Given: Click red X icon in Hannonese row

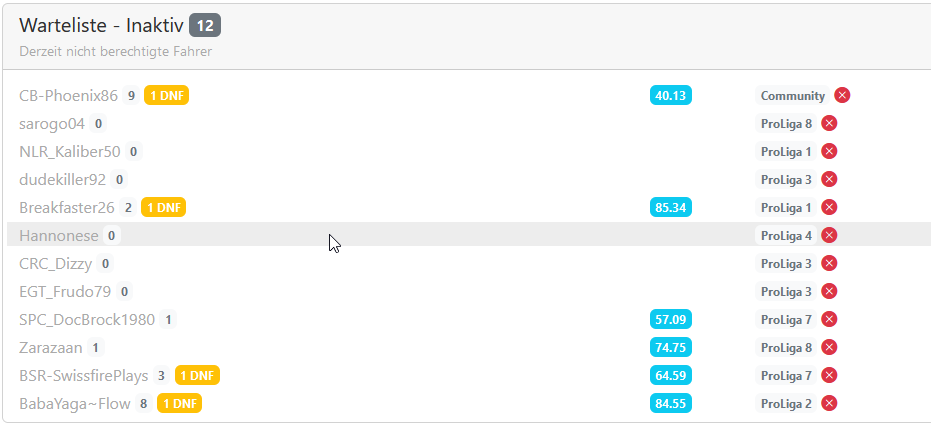Looking at the screenshot, I should [x=829, y=236].
